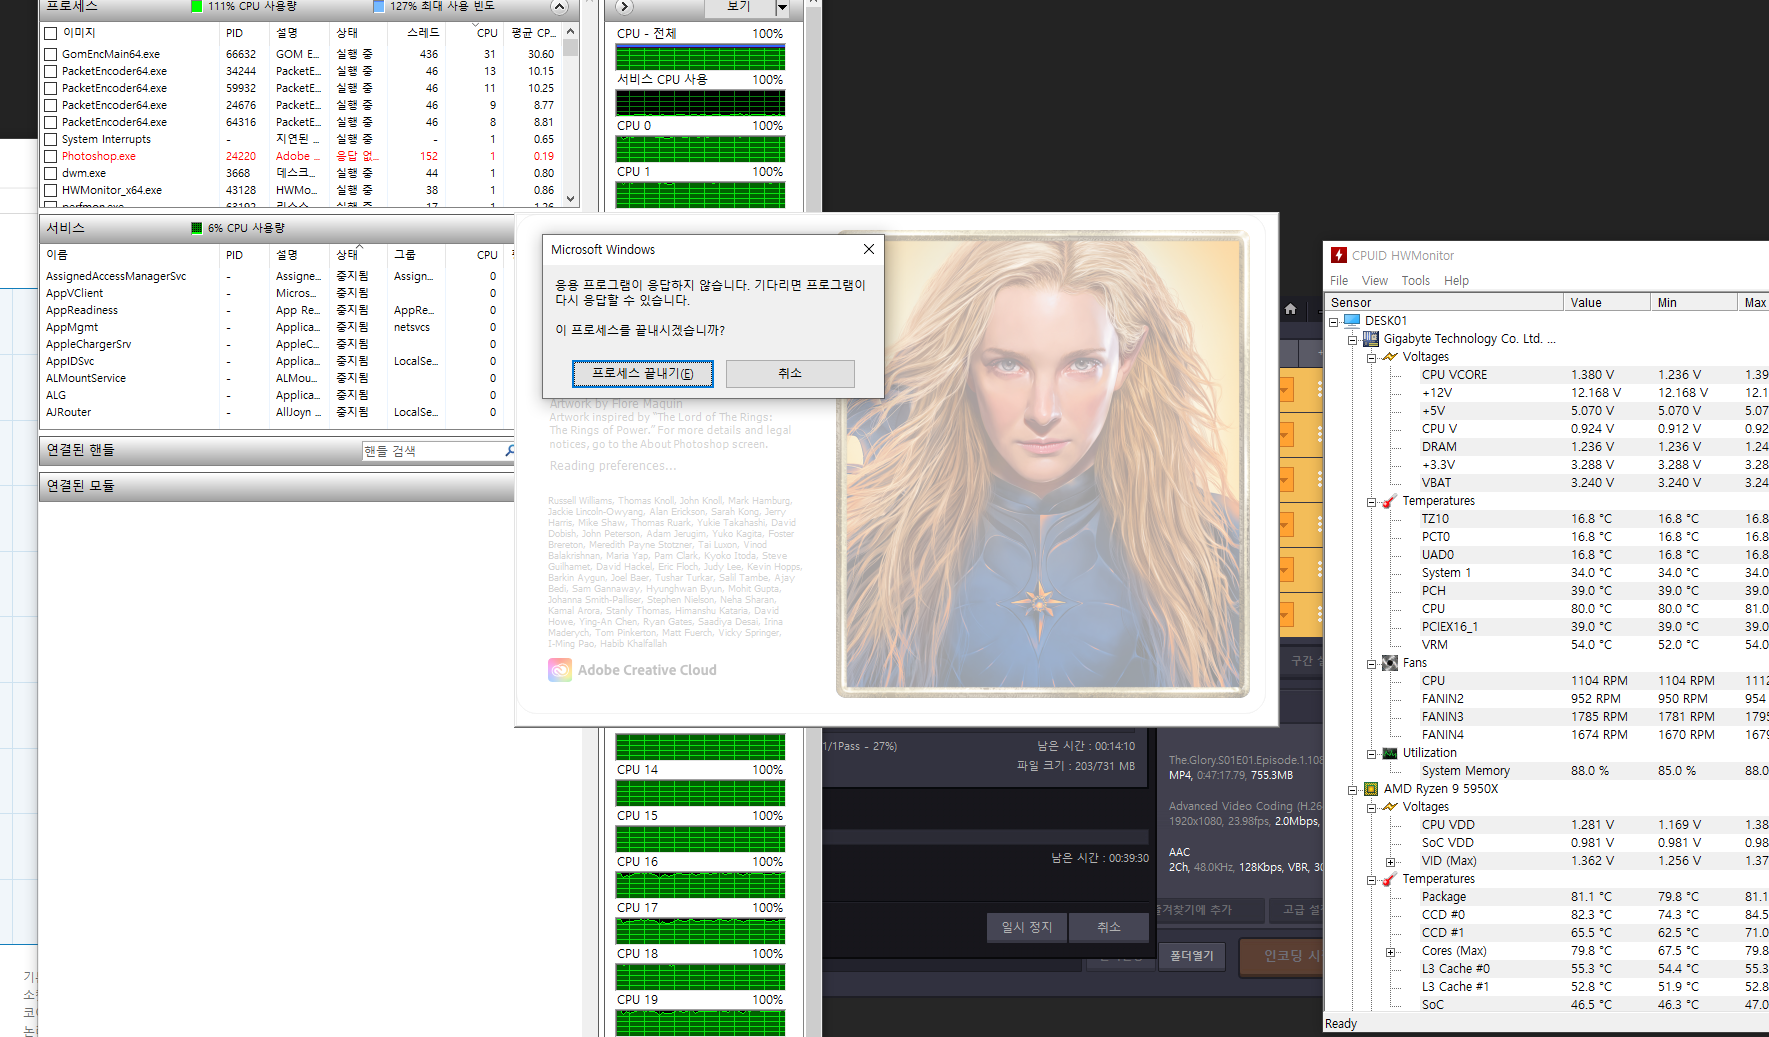Click the CPU - 전체 usage graph
The height and width of the screenshot is (1037, 1769).
click(x=700, y=57)
